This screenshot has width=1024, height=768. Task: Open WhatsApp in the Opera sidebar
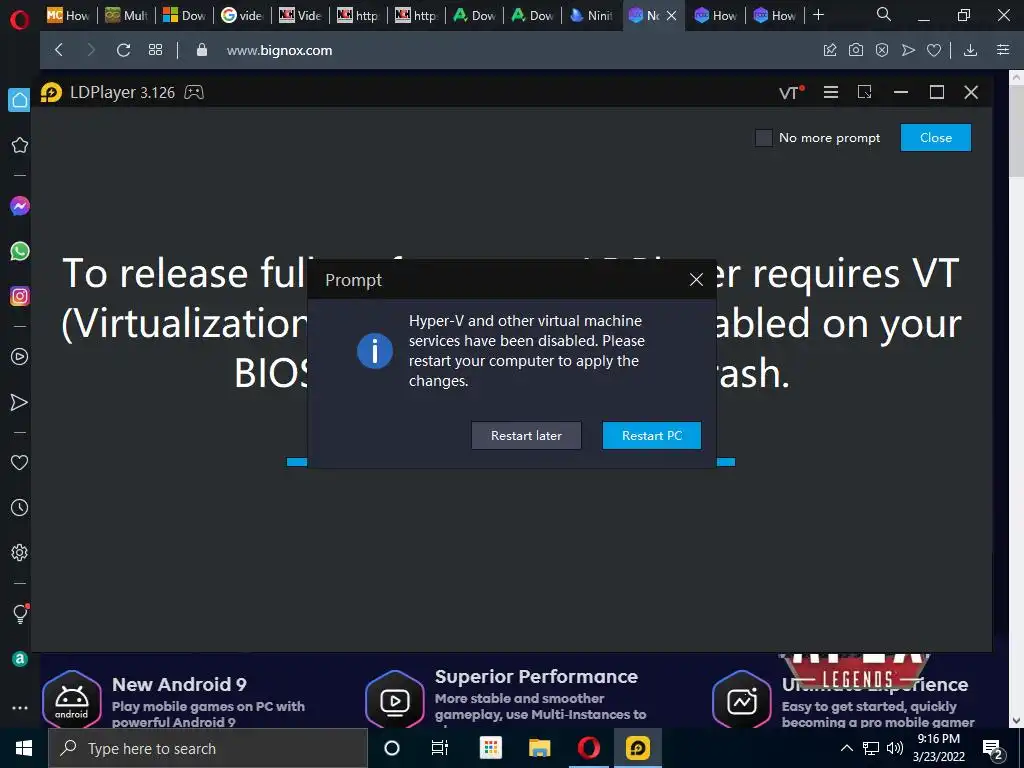click(20, 251)
